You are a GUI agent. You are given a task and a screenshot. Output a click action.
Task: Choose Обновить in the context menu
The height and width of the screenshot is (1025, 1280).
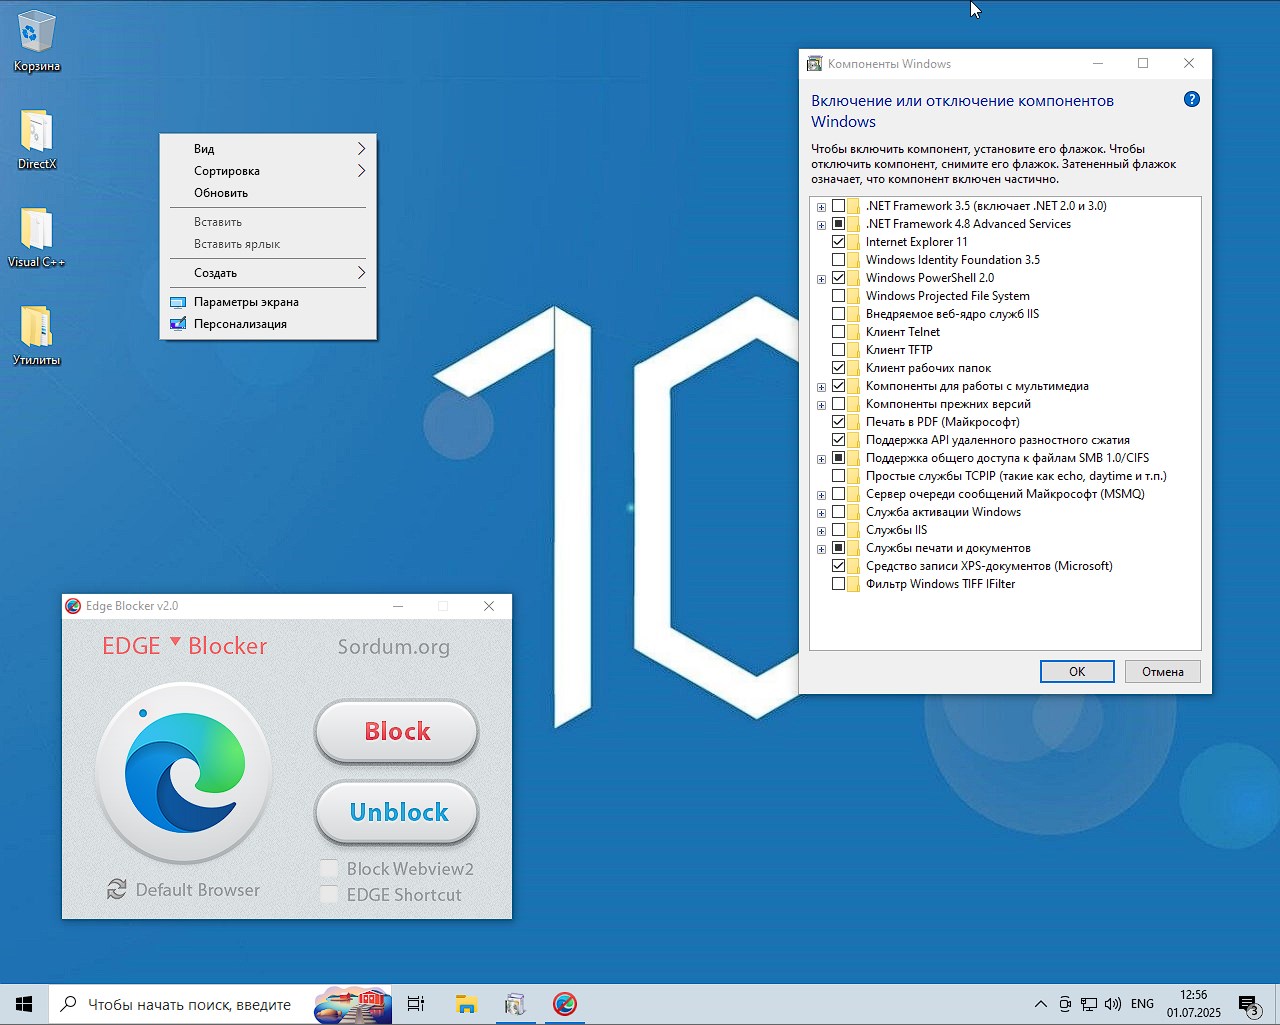coord(221,193)
